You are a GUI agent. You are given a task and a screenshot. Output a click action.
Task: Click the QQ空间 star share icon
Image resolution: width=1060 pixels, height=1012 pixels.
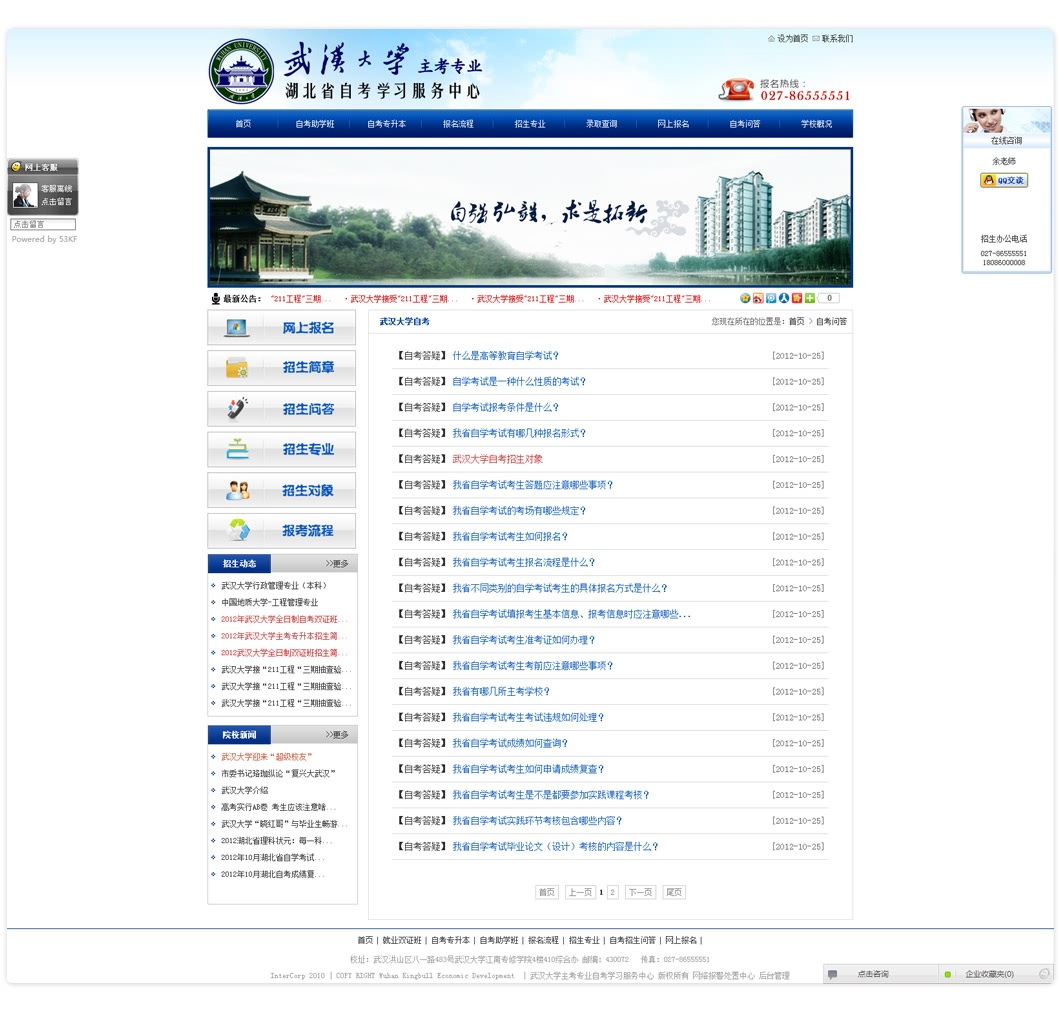[x=745, y=298]
